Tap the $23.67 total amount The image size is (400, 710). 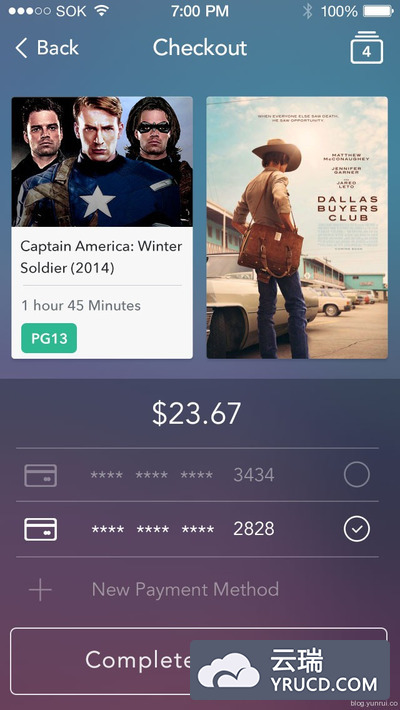tap(196, 413)
